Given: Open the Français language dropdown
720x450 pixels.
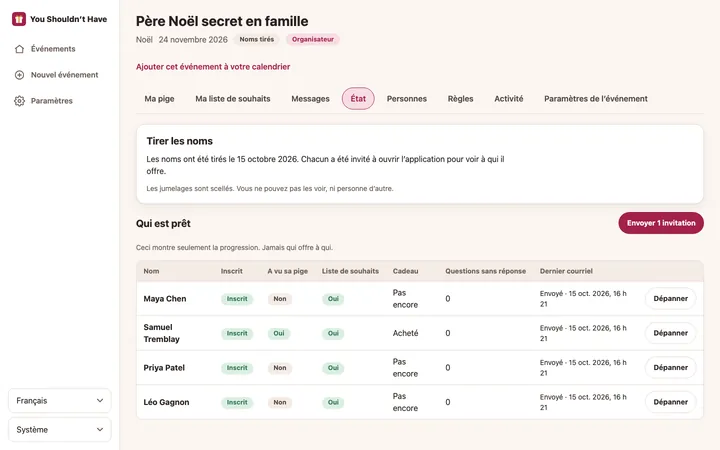Looking at the screenshot, I should [60, 400].
